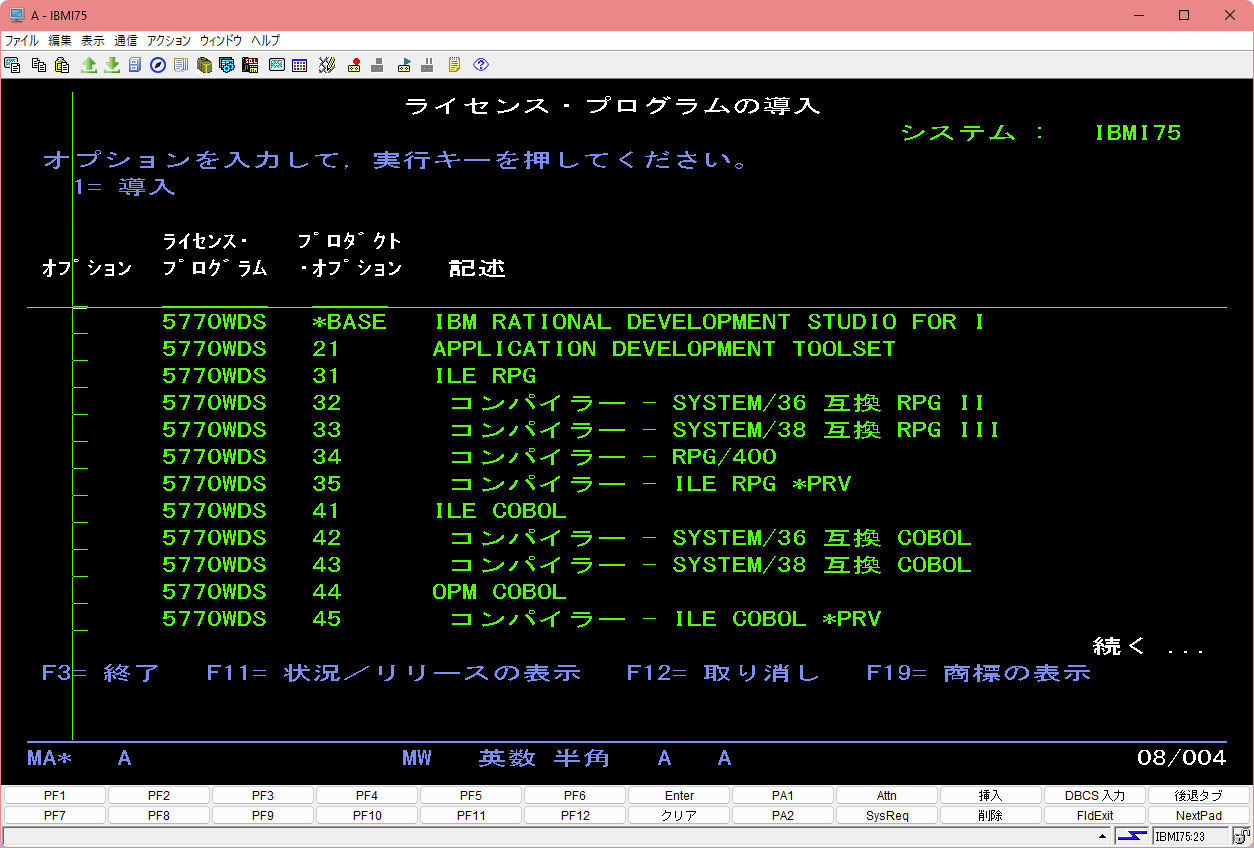Open the アクション menu
Screen dimensions: 1254x848
(x=169, y=41)
